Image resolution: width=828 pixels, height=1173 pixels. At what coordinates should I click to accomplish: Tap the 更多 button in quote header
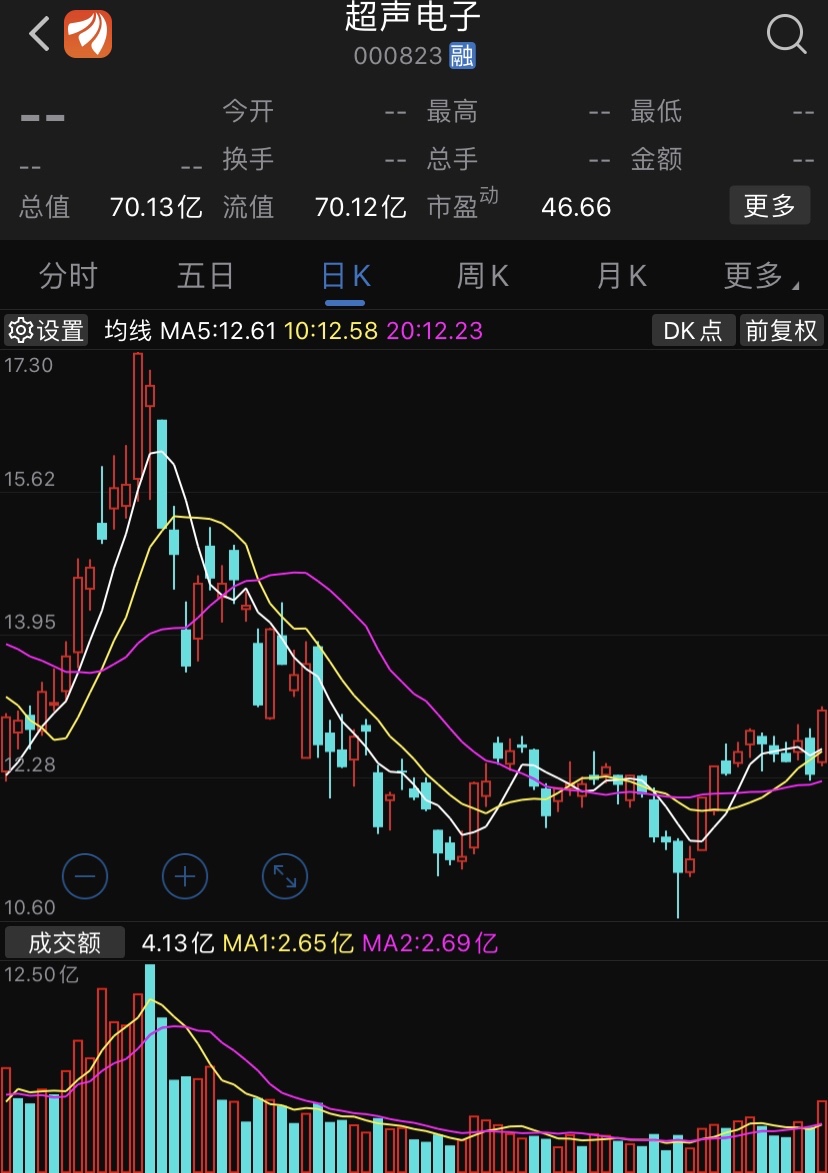770,206
